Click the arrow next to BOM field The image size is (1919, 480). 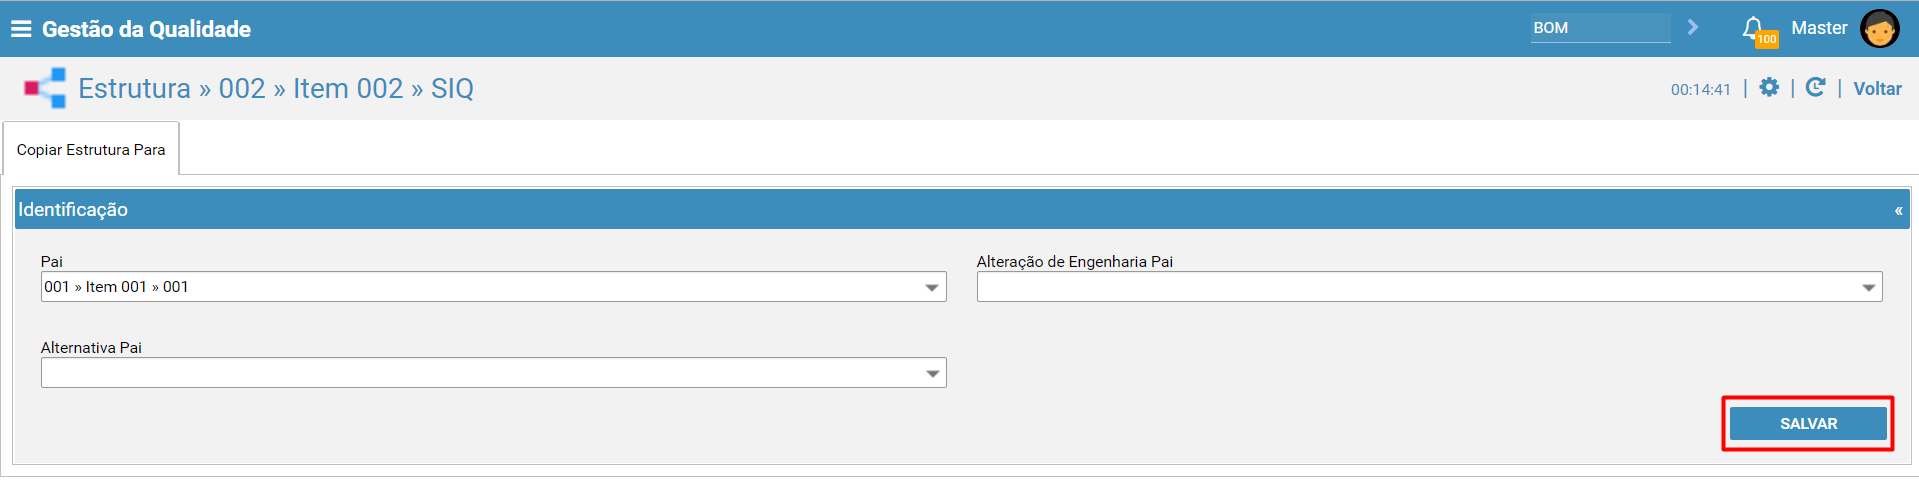pos(1693,27)
